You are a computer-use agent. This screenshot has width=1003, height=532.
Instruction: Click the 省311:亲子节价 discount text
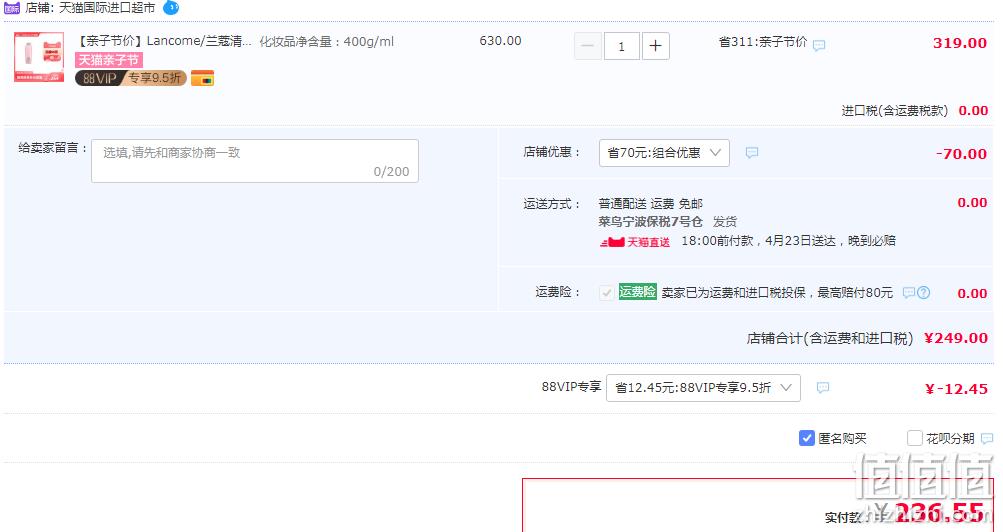pos(762,42)
